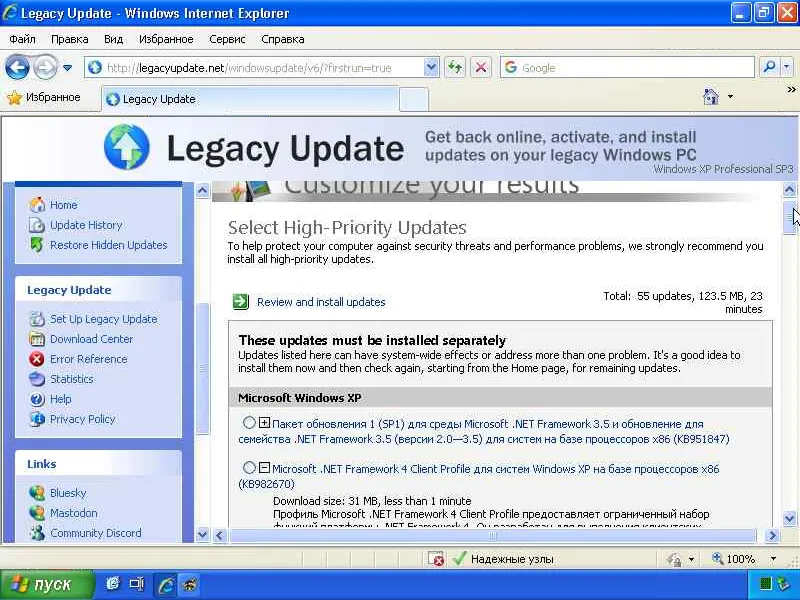
Task: Click the Help question mark icon
Action: click(x=37, y=399)
